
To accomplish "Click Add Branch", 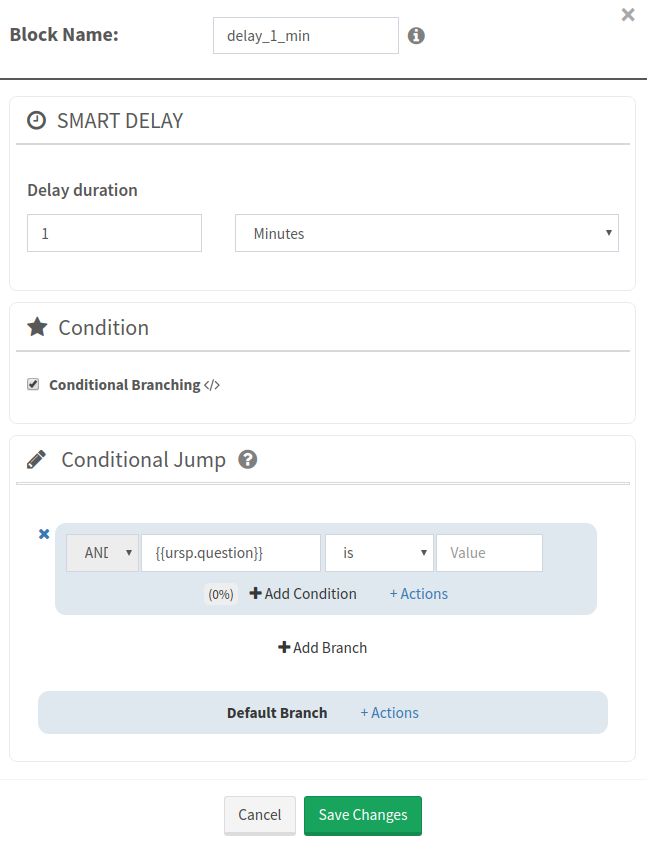I will pyautogui.click(x=323, y=648).
